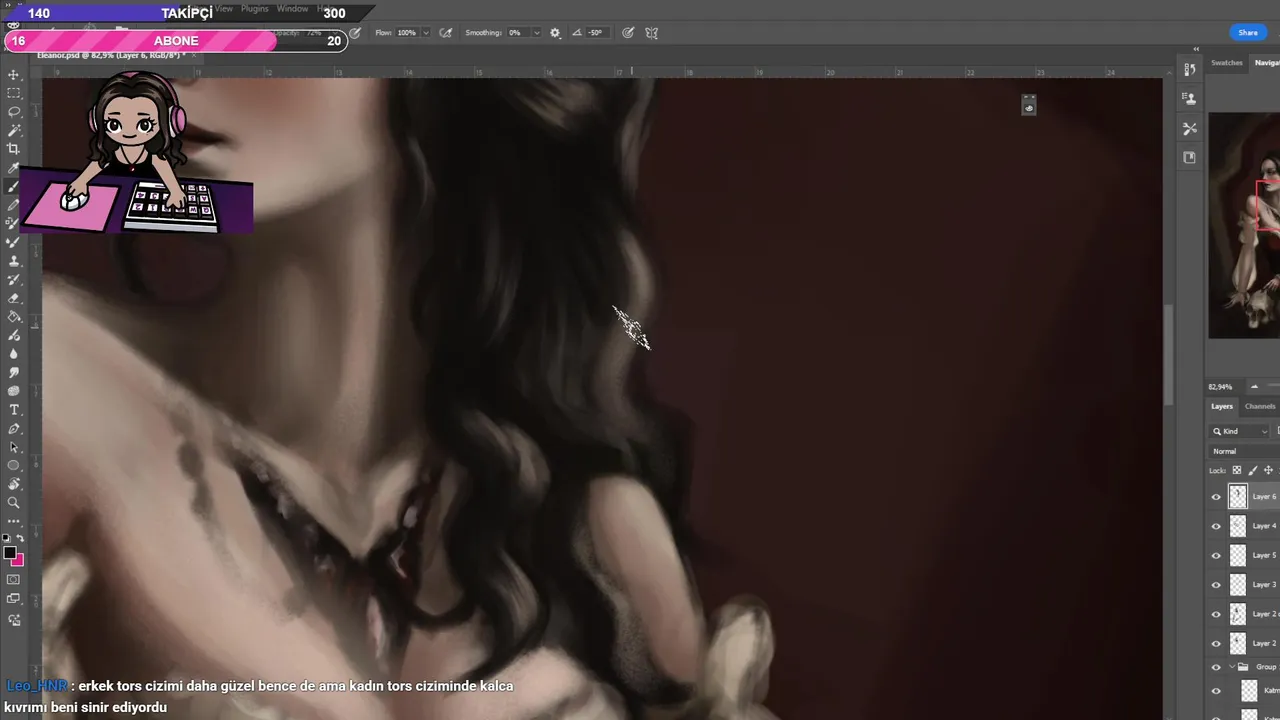
Task: Select the Eraser tool
Action: [14, 298]
